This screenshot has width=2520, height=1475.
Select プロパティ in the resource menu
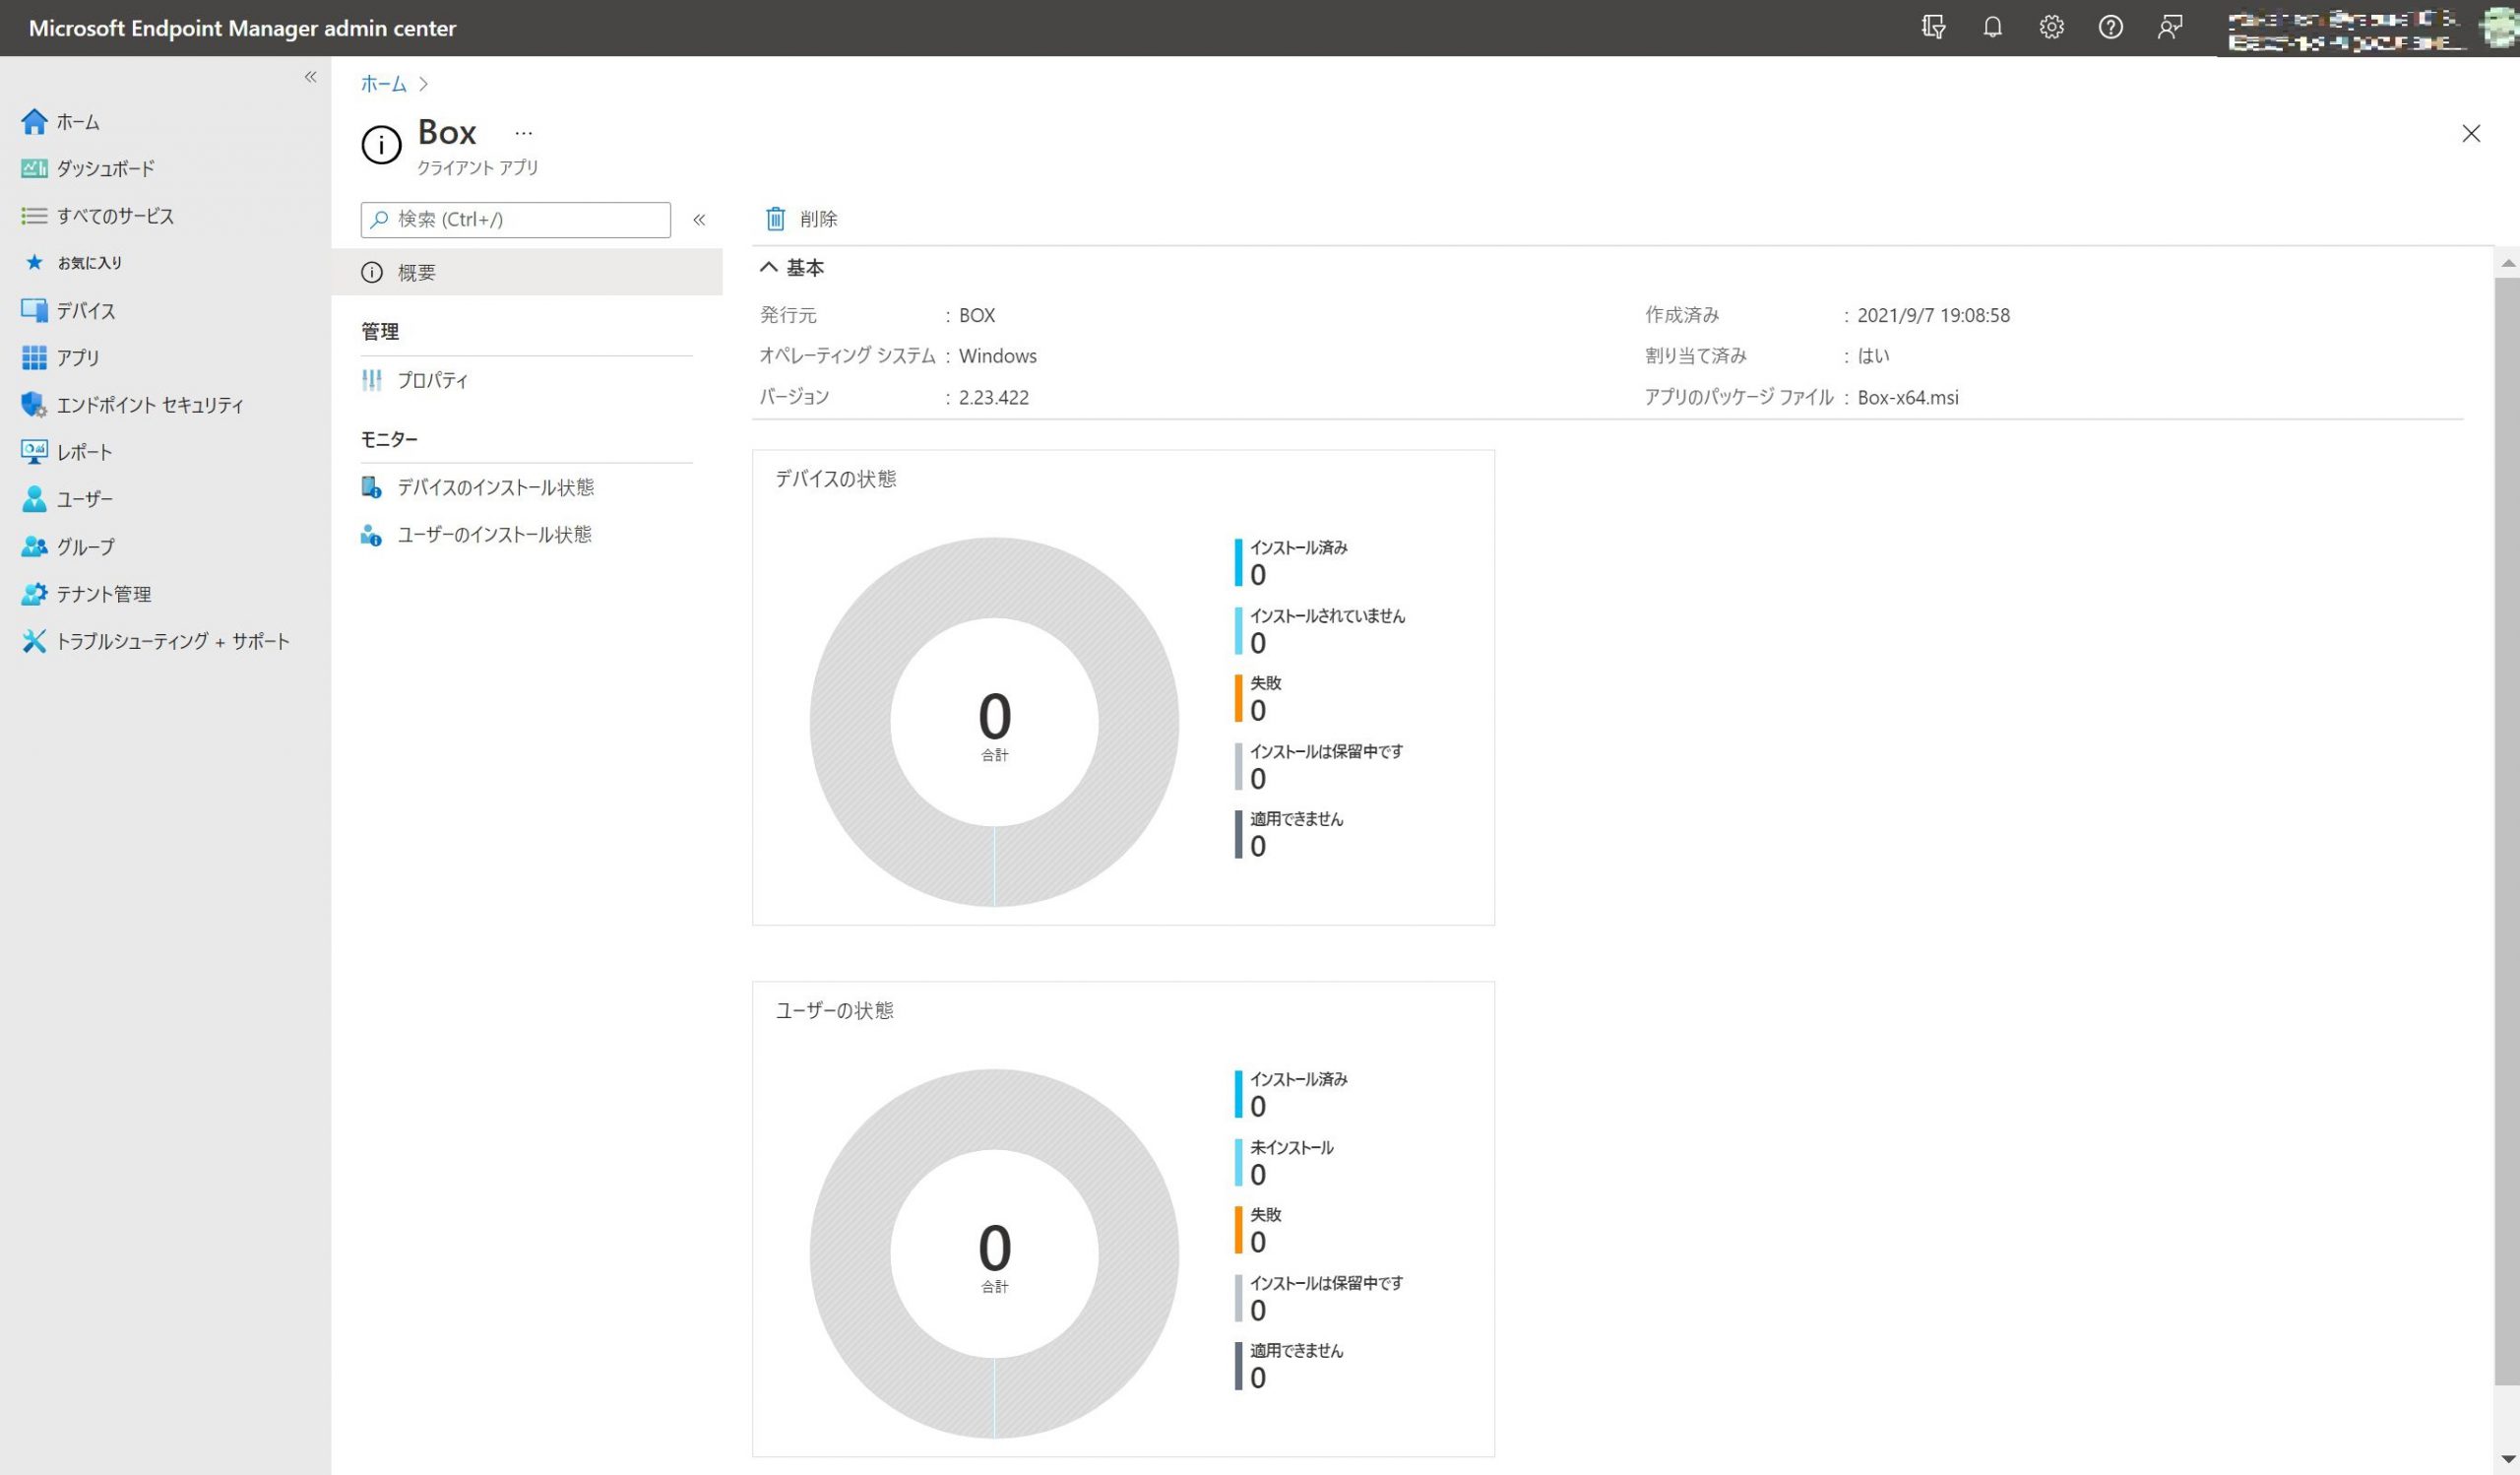click(x=432, y=380)
